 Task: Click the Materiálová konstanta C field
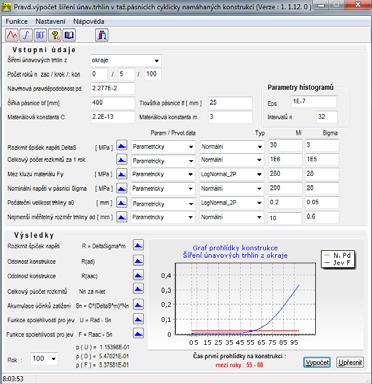[x=113, y=117]
